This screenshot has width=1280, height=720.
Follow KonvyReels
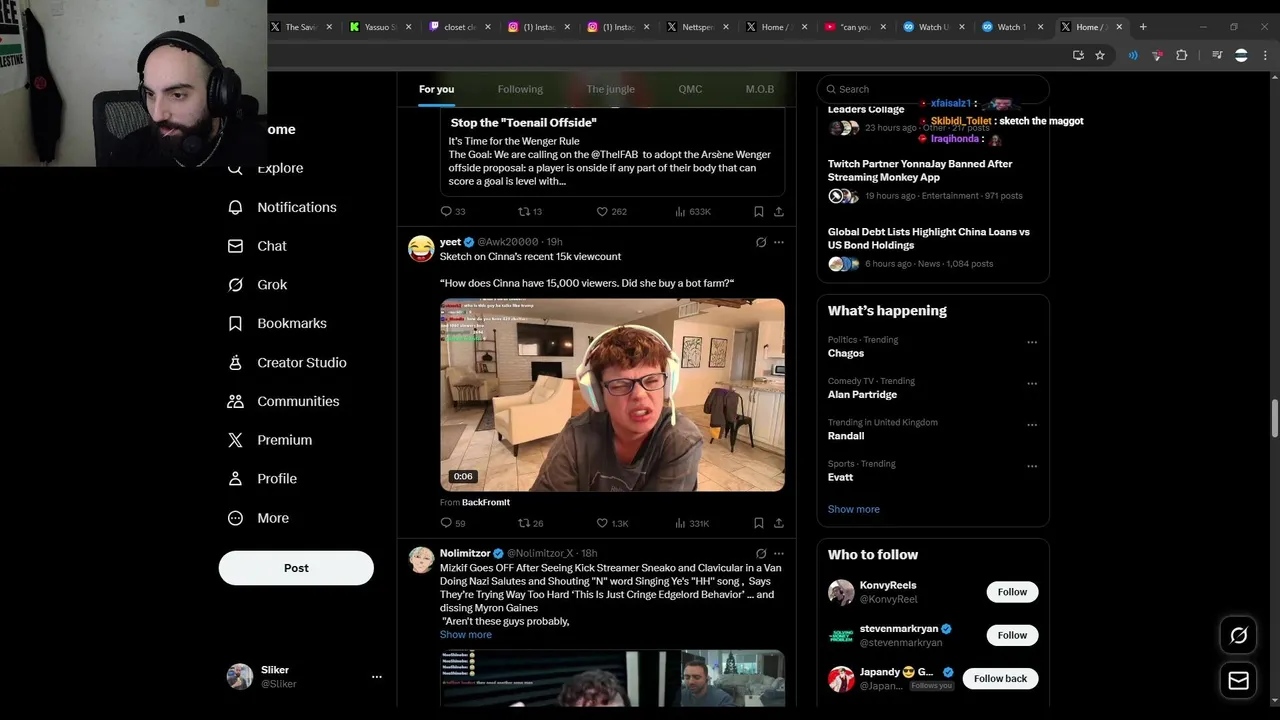pos(1012,592)
